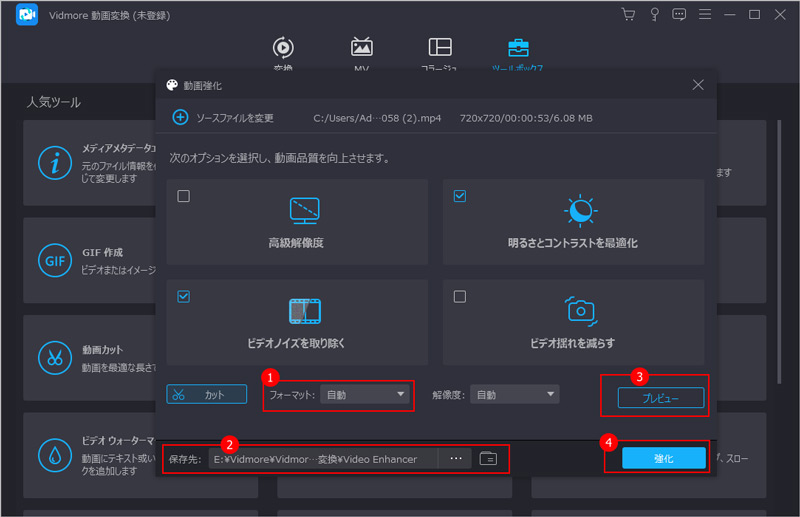800x517 pixels.
Task: Switch to the Toolbox tab
Action: point(517,53)
